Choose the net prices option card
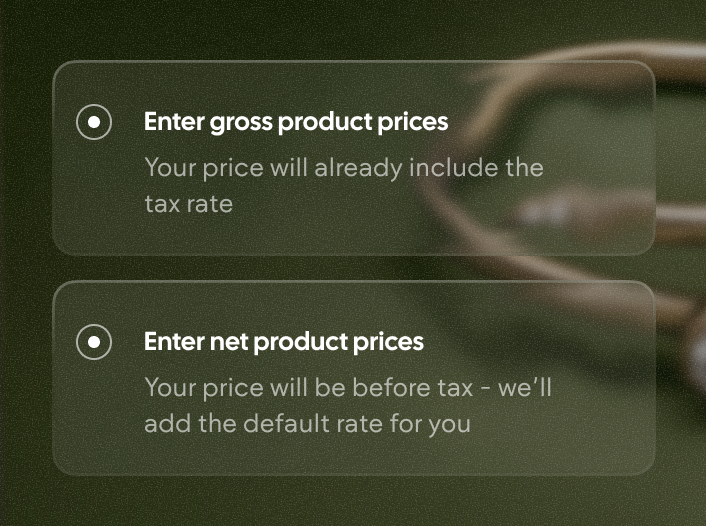 click(353, 378)
